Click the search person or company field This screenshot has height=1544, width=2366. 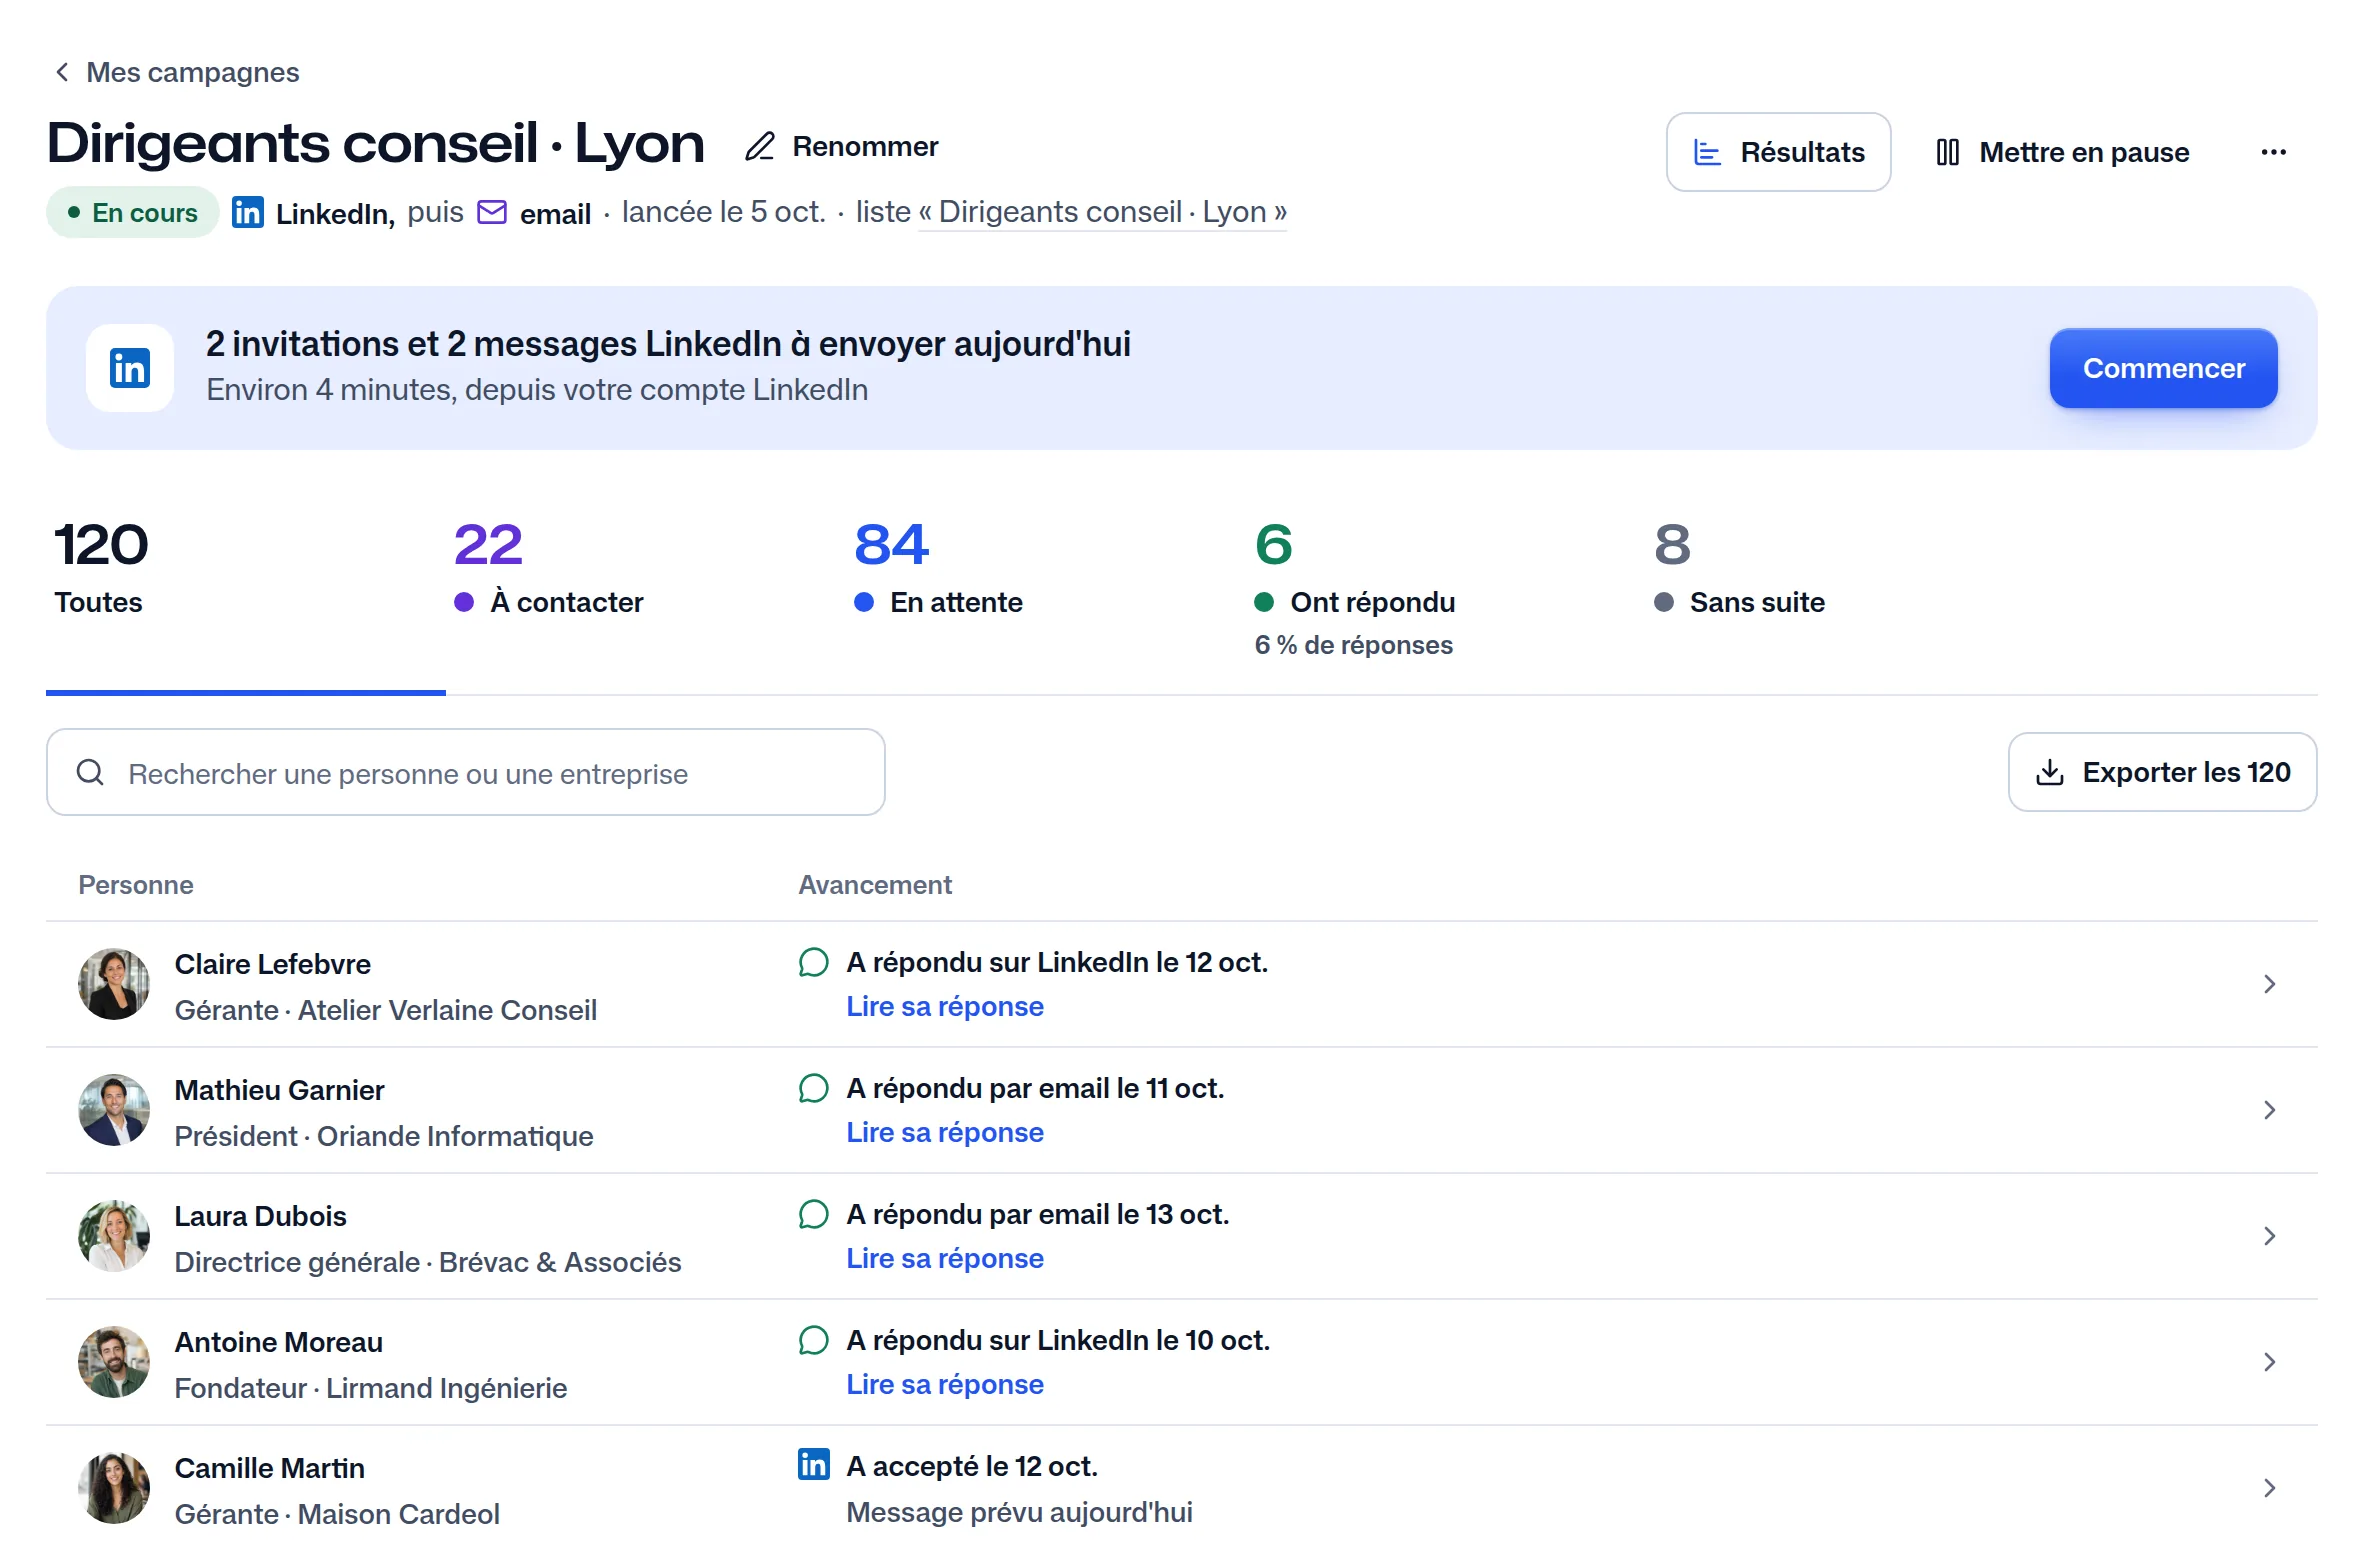(466, 772)
